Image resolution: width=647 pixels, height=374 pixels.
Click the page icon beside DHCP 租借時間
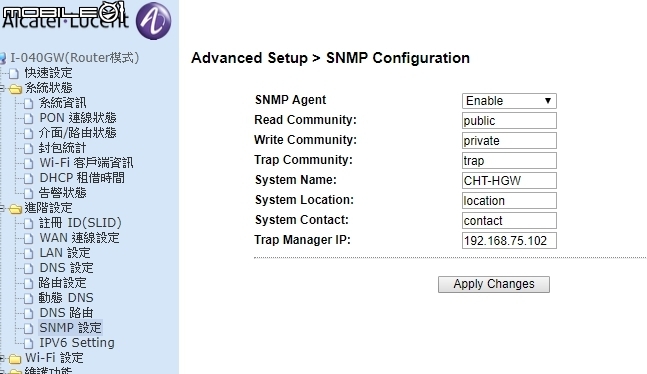[28, 178]
